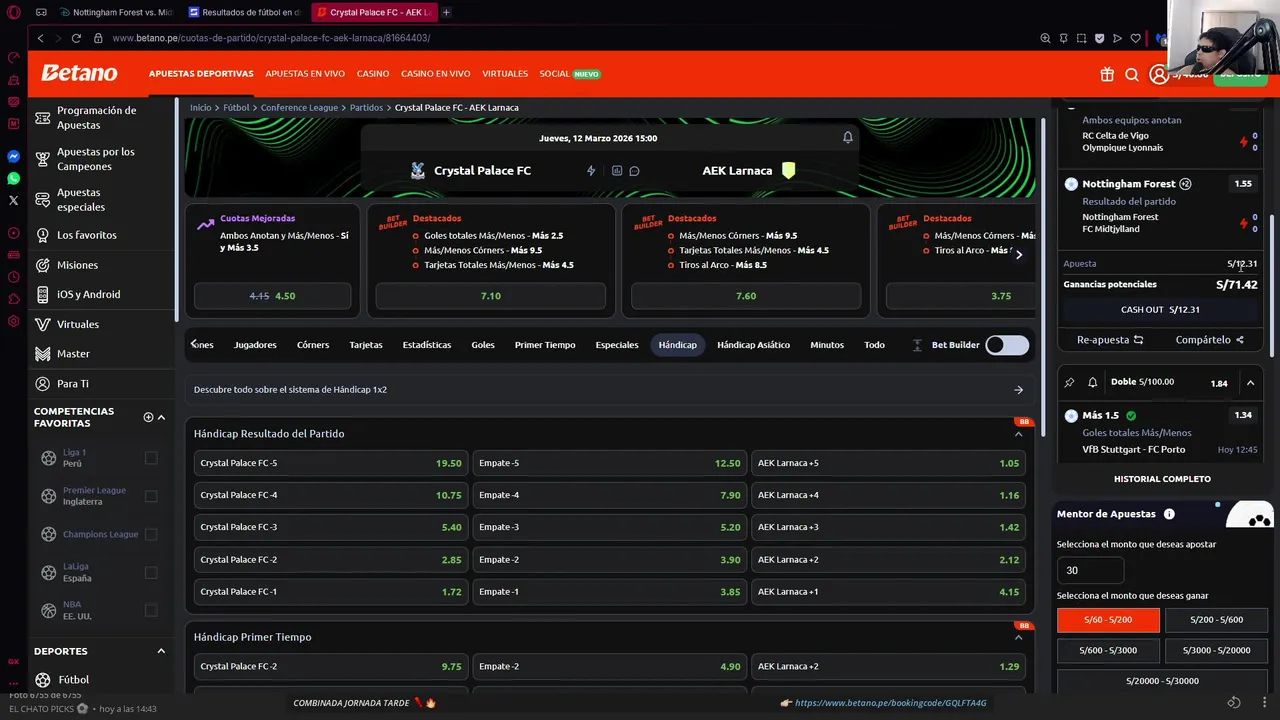Screen dimensions: 1280x720
Task: Open Misiones in left sidebar
Action: coord(77,265)
